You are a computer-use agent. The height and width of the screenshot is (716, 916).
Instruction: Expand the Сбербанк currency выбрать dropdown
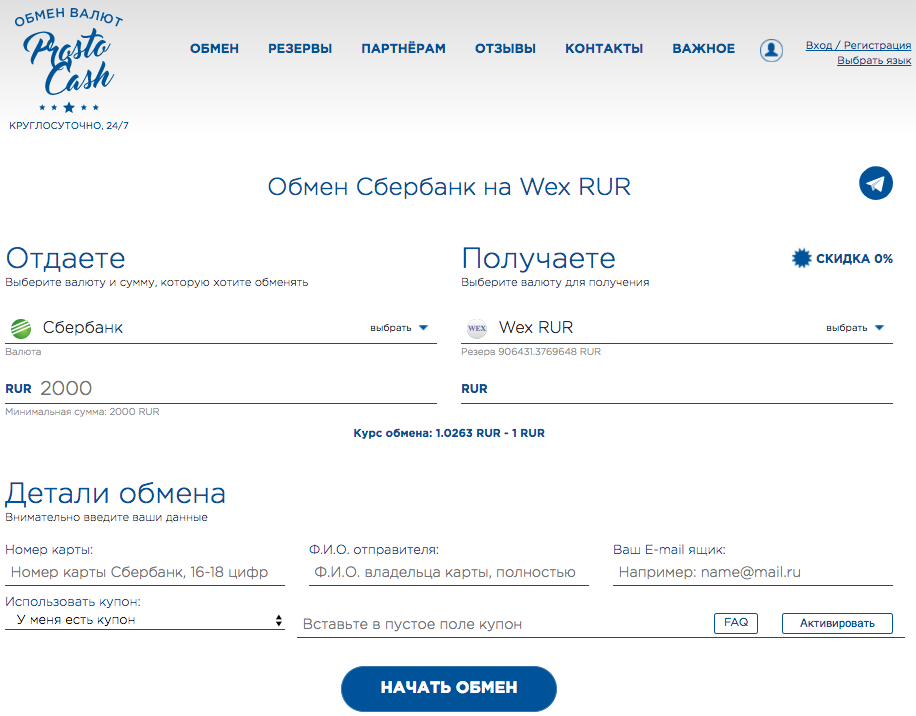(x=399, y=328)
